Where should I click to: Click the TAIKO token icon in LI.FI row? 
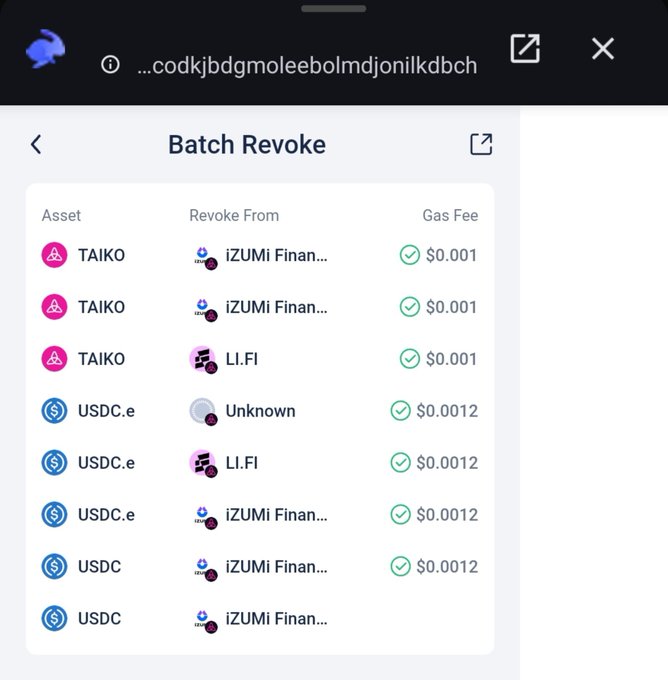point(54,359)
